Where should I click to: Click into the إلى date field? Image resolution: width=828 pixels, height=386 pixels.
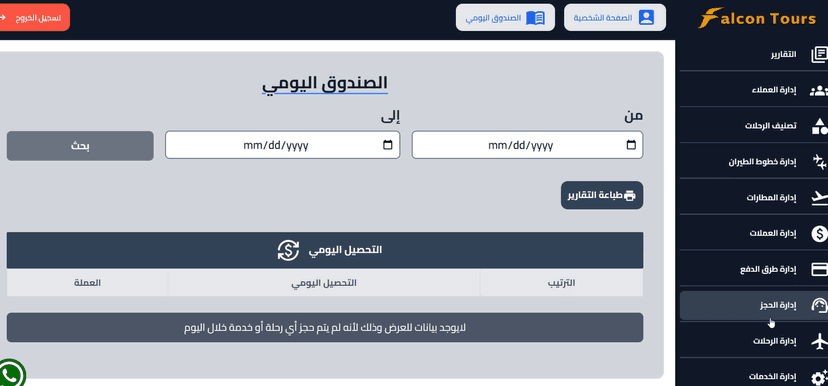[283, 145]
